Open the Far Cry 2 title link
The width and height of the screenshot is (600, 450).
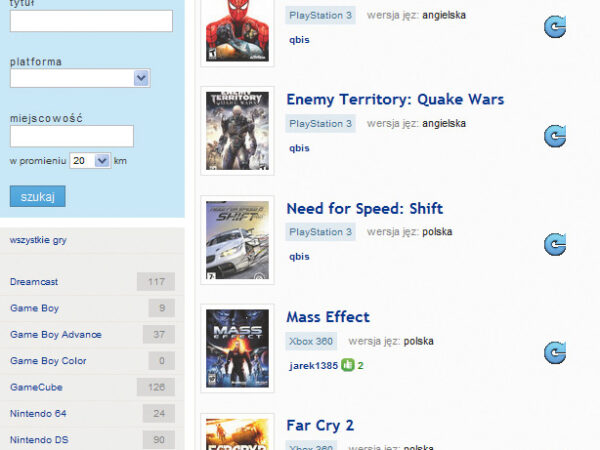coord(320,425)
